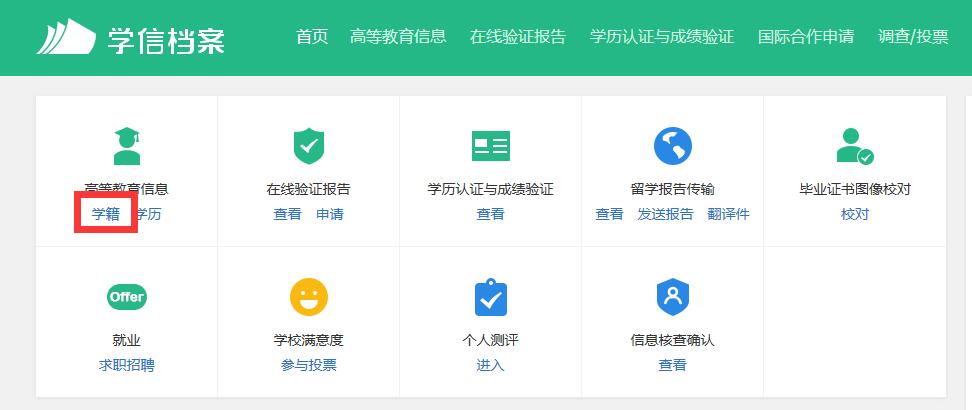972x410 pixels.
Task: Click the green shield icon for 在线验证报告
Action: tap(308, 146)
